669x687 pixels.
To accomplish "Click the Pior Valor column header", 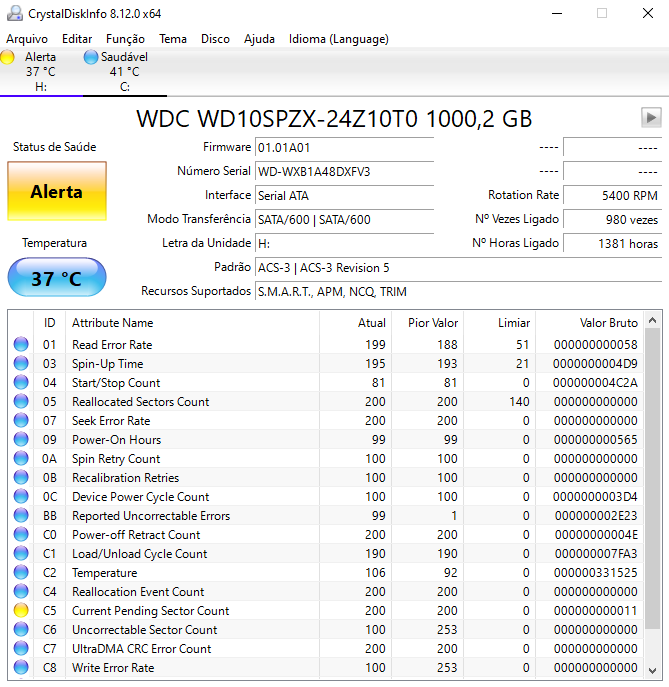I will (x=428, y=323).
